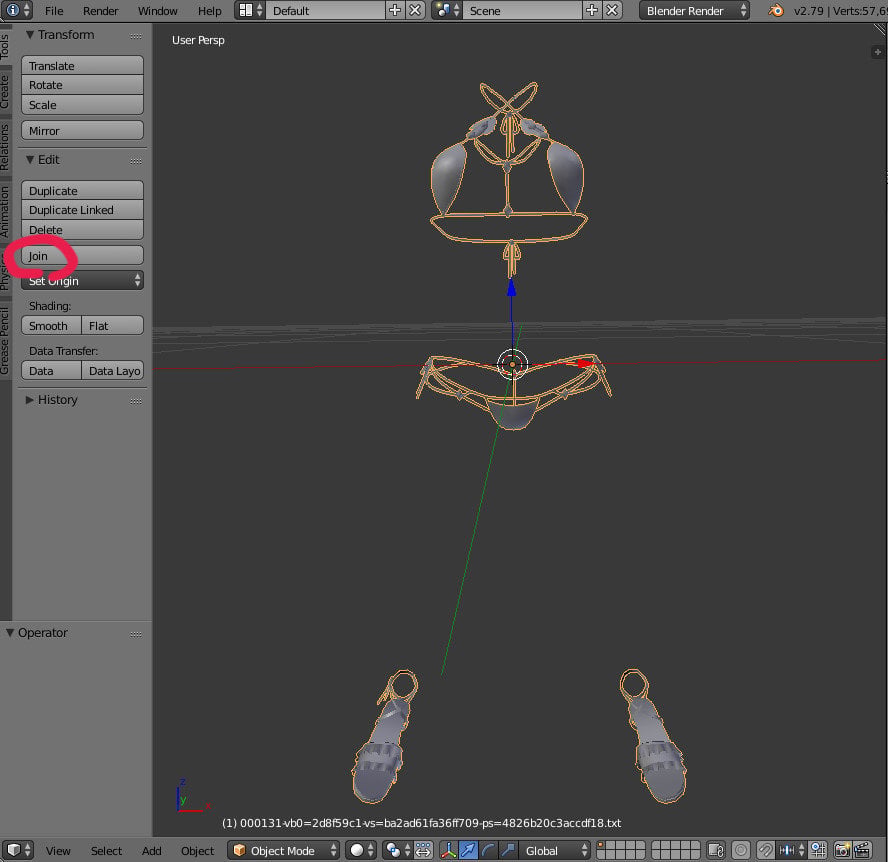888x862 pixels.
Task: Open the File menu
Action: 54,11
